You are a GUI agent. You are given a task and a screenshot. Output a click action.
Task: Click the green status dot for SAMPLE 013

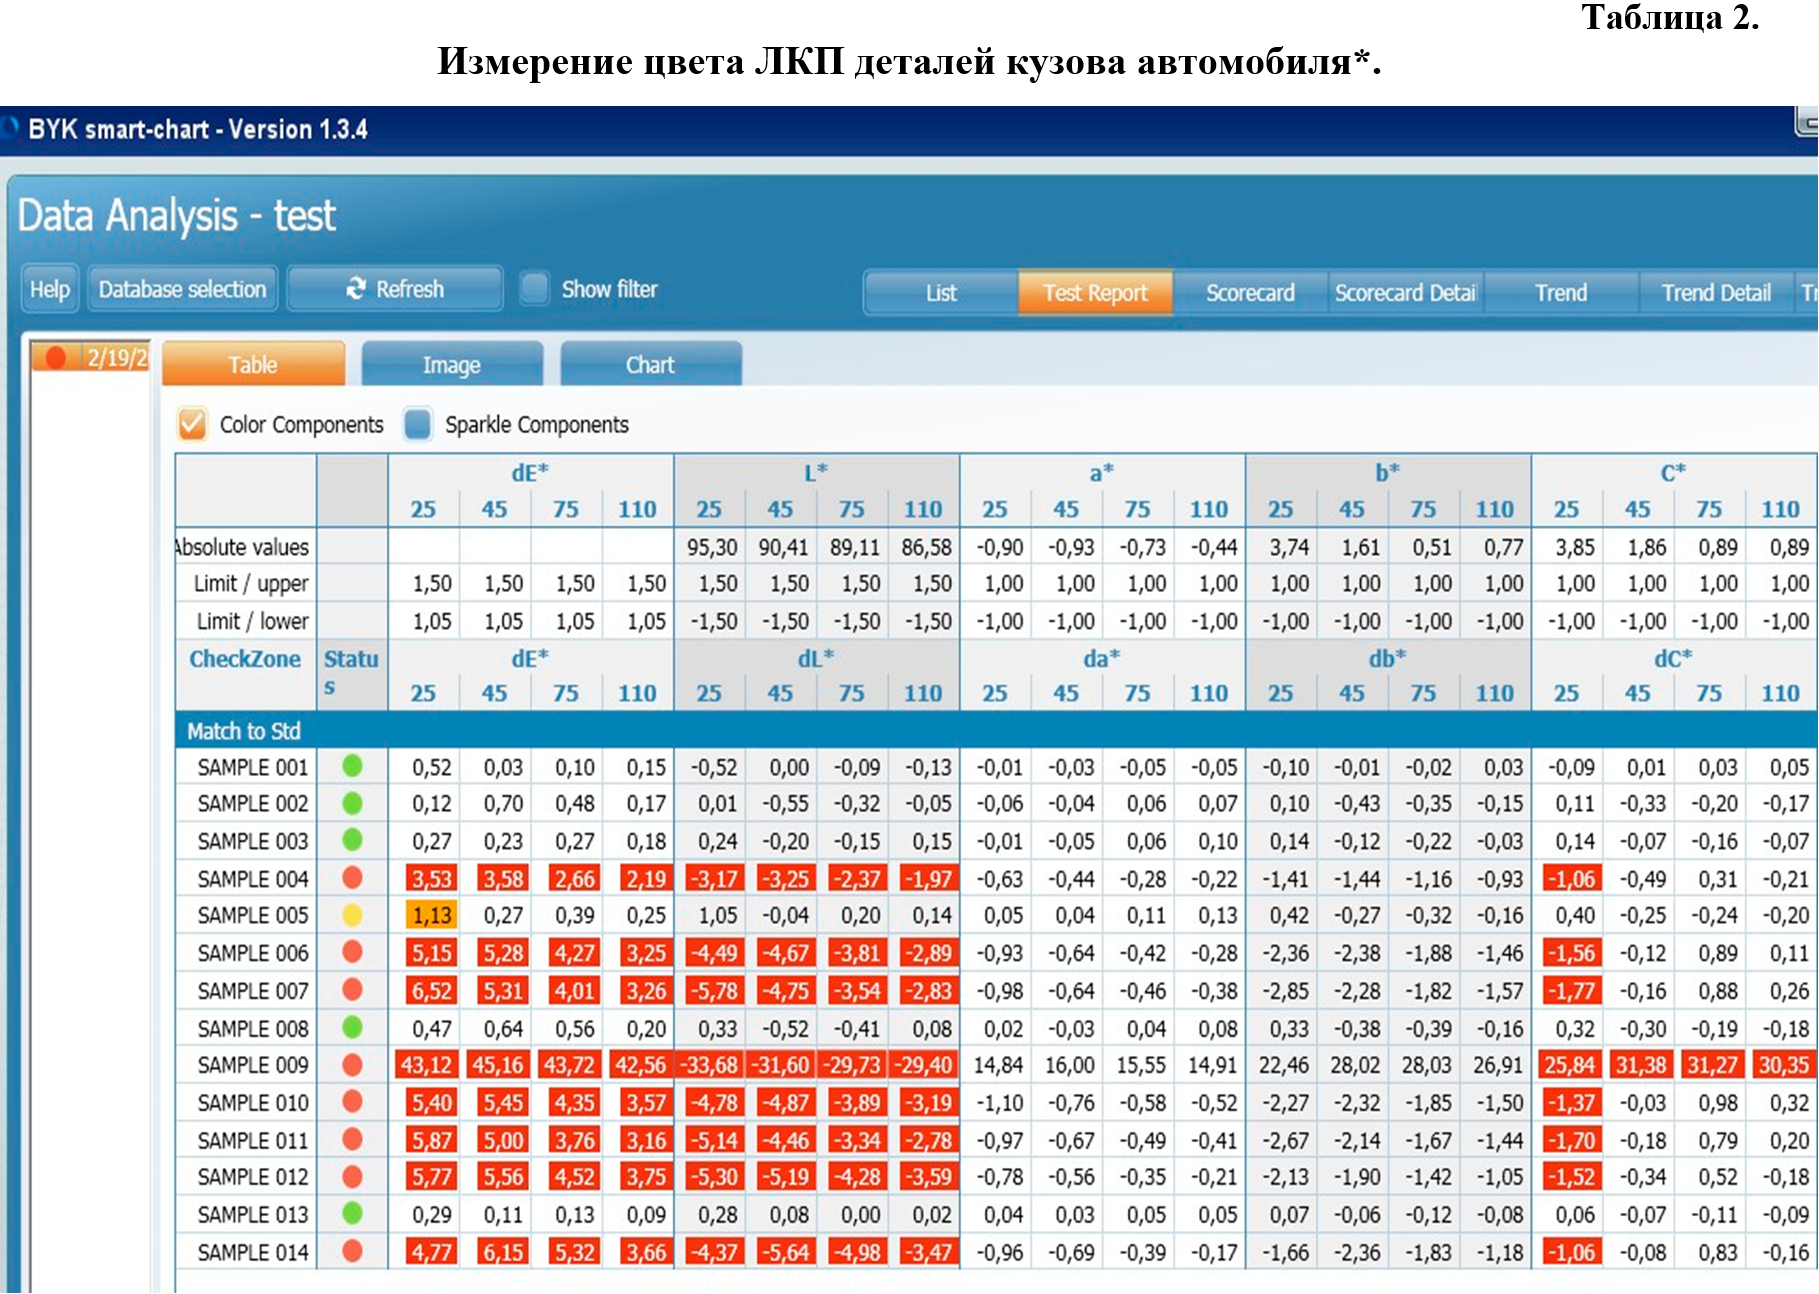[352, 1214]
